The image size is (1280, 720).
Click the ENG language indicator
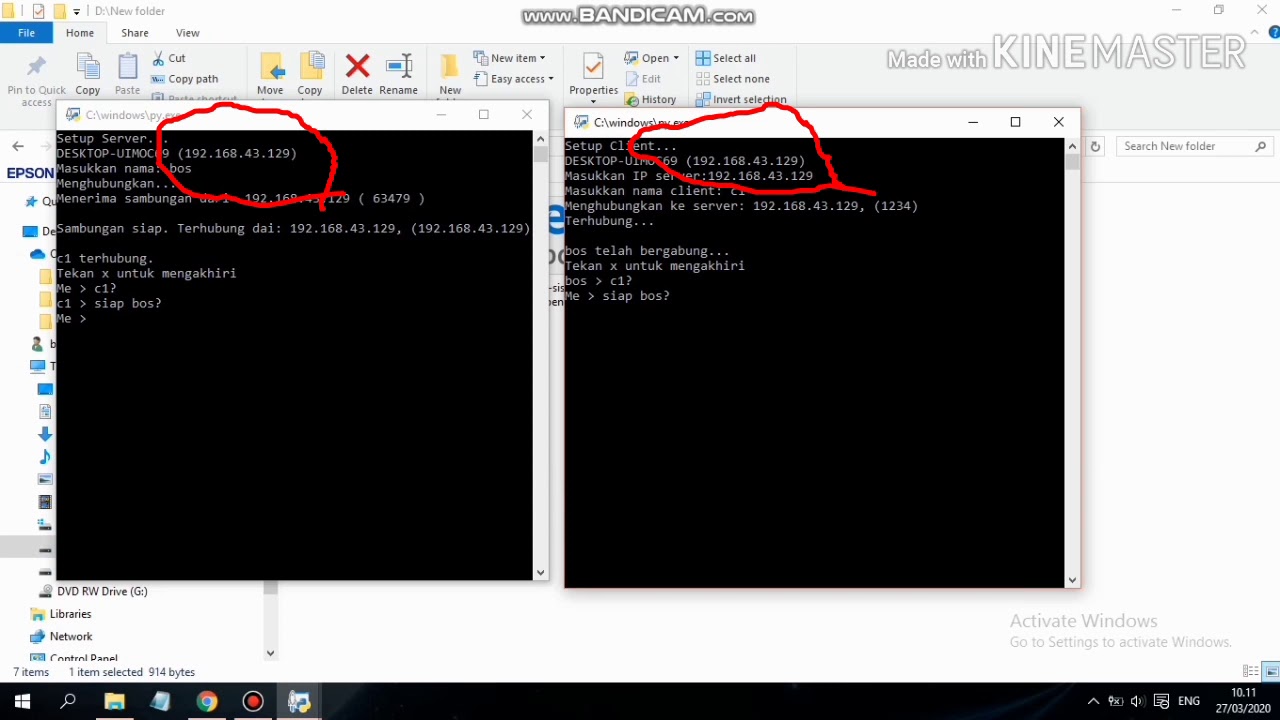[x=1189, y=701]
